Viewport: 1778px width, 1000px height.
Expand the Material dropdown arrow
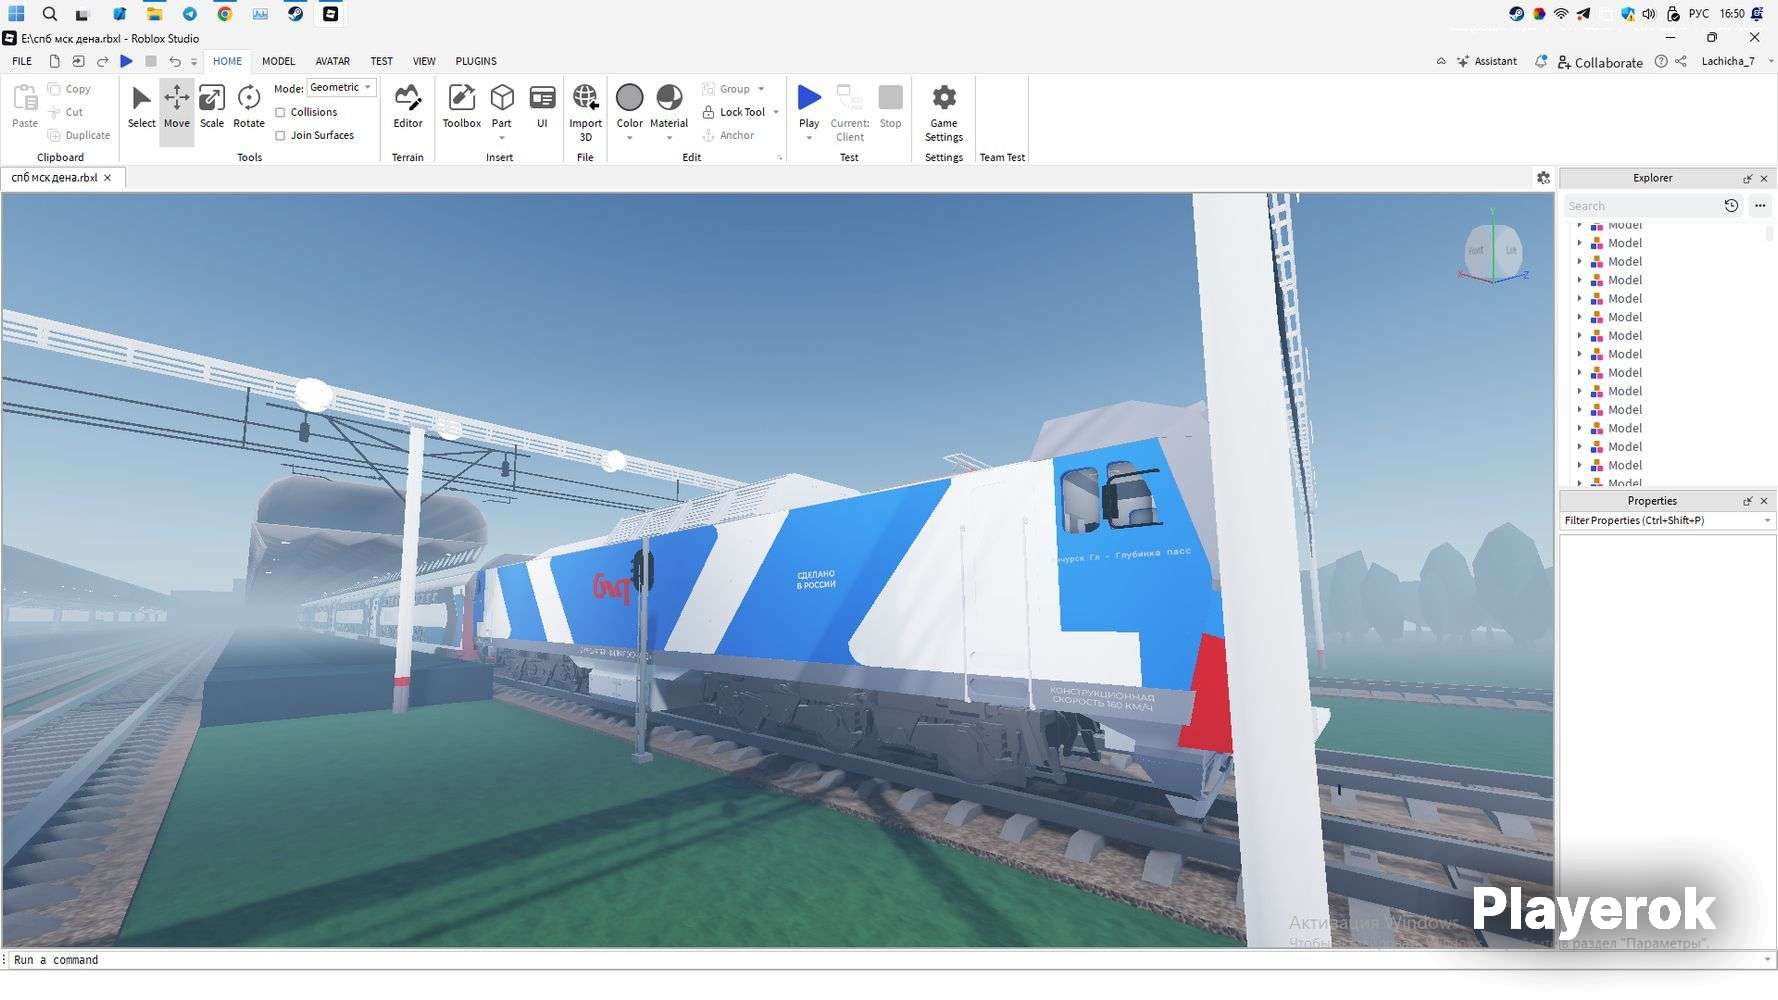669,138
